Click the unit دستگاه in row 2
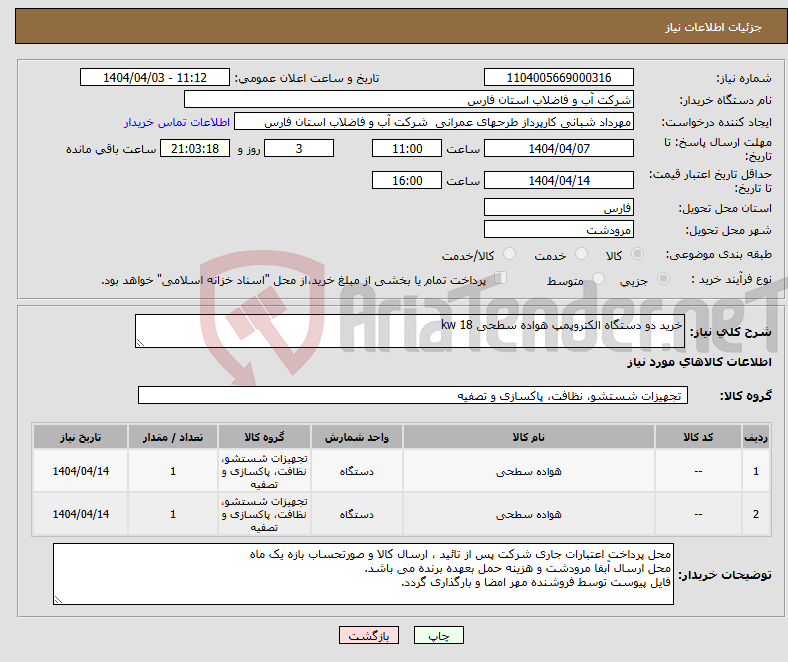 pos(357,514)
